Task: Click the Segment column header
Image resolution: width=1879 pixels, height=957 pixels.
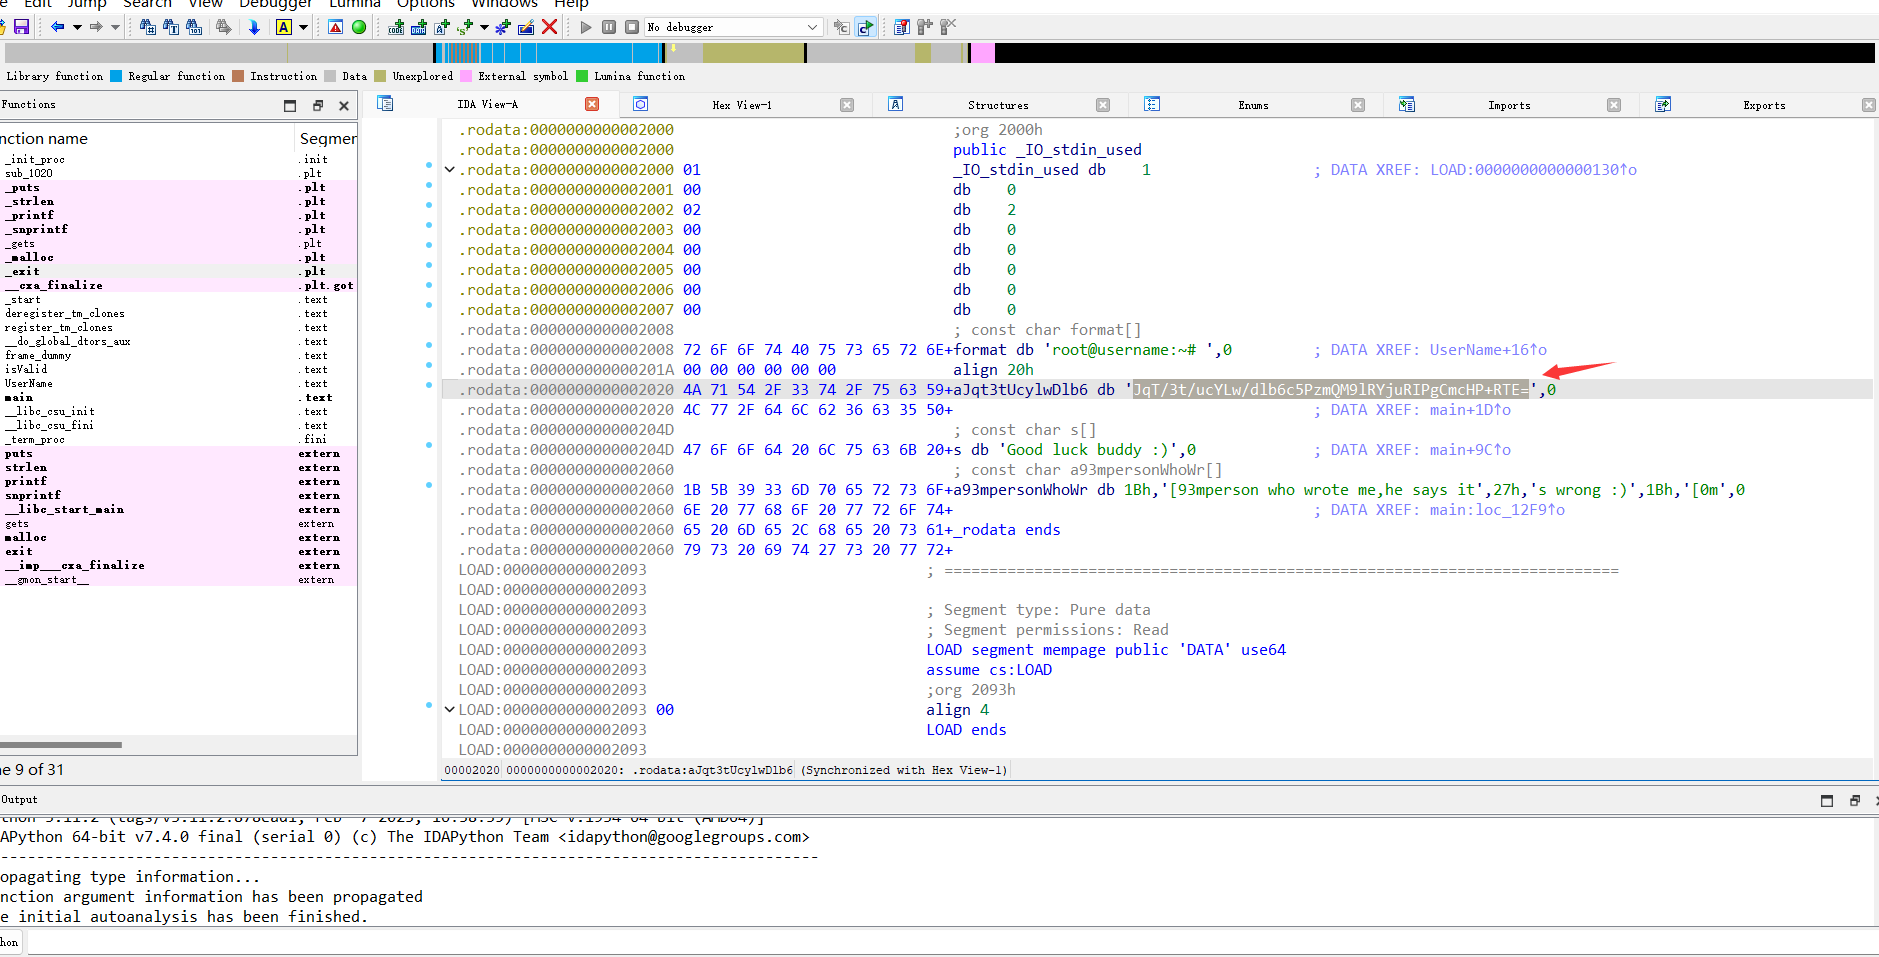Action: 327,139
